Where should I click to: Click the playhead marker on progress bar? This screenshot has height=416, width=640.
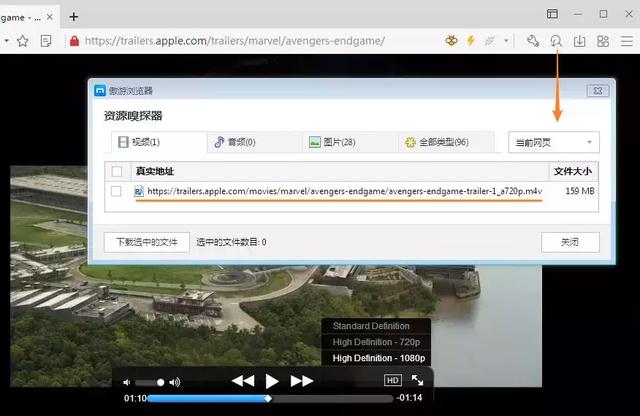click(x=268, y=398)
